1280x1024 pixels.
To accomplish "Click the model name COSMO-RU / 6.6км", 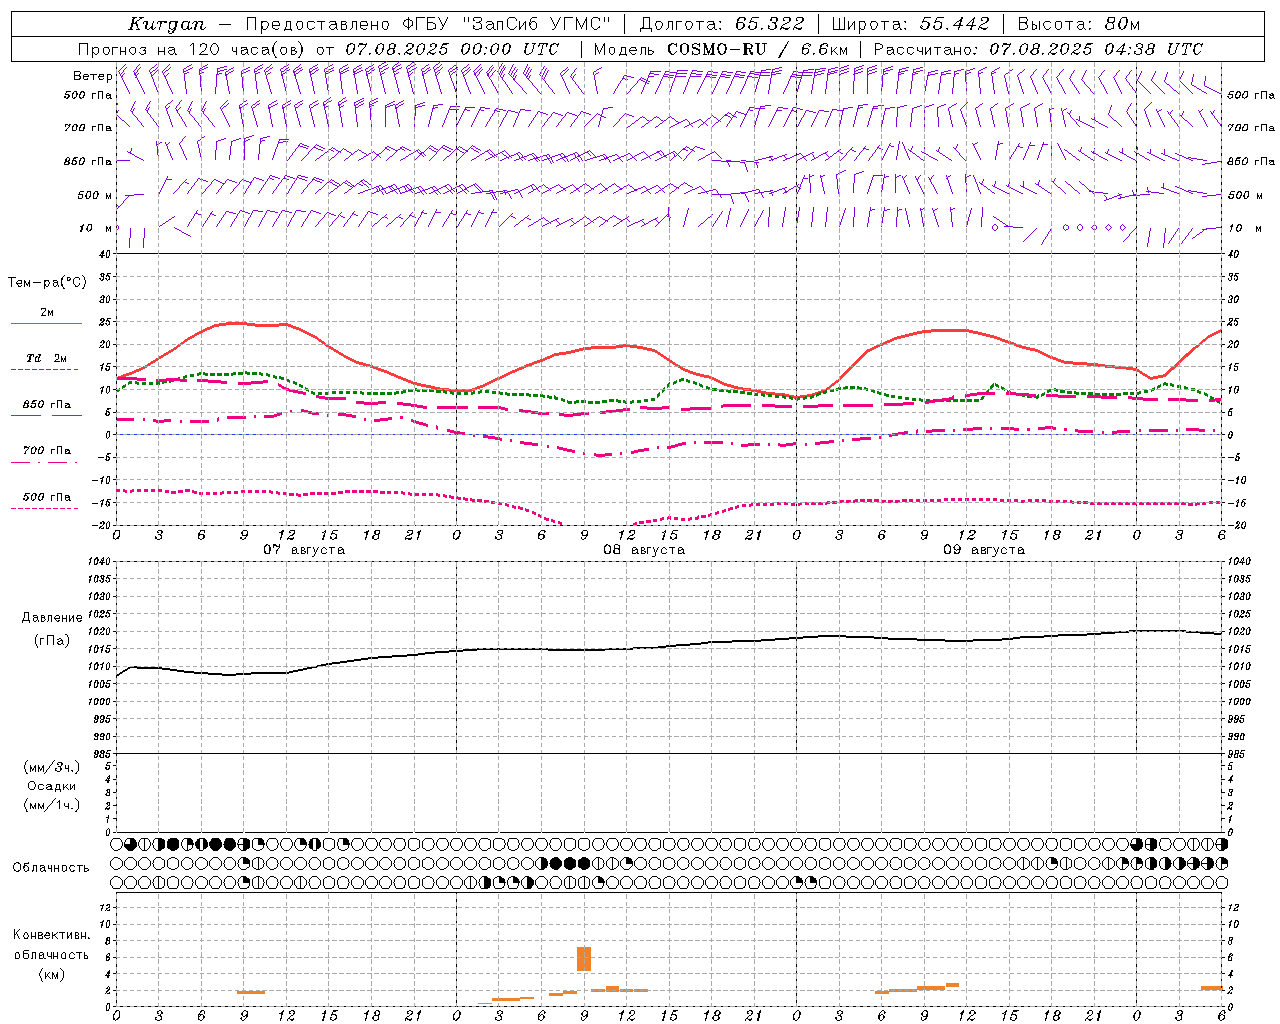I will tap(757, 49).
